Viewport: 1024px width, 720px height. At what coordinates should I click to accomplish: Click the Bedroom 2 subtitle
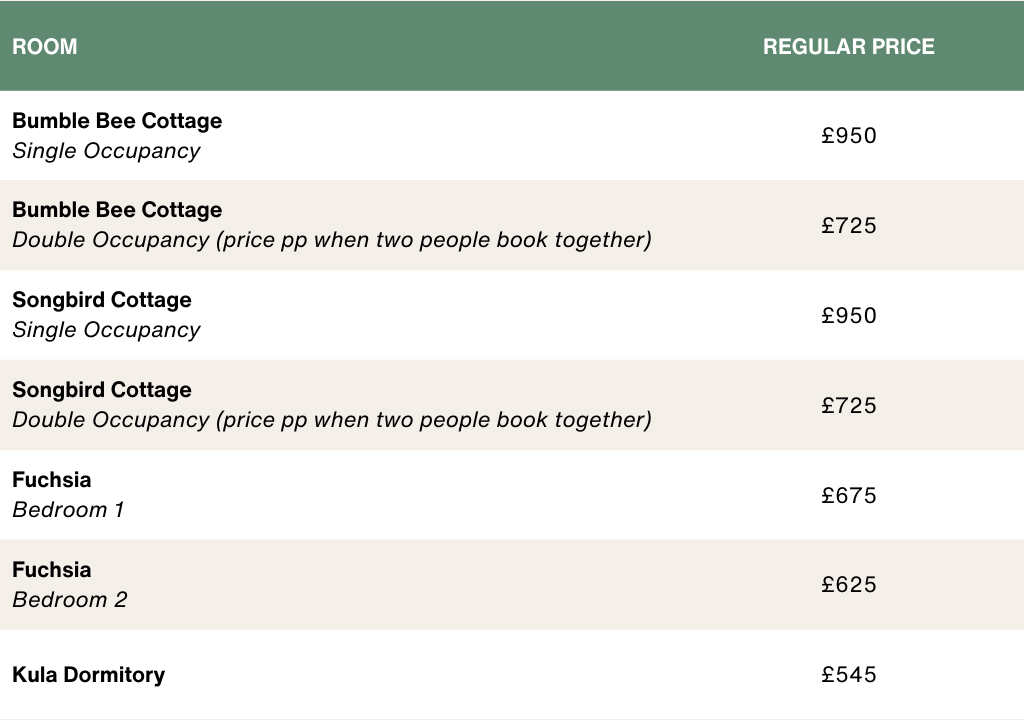click(70, 600)
